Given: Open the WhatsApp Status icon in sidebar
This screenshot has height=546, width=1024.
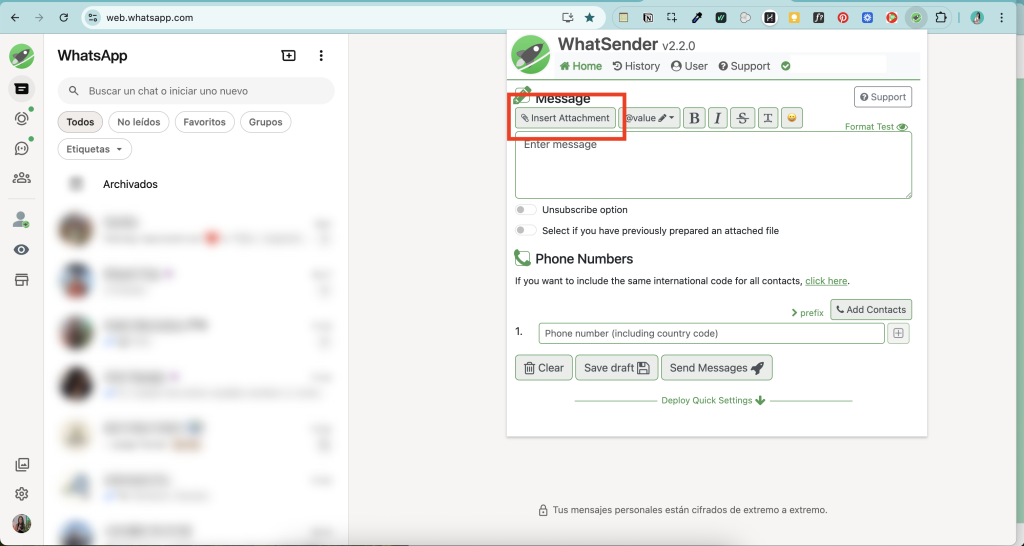Looking at the screenshot, I should click(x=21, y=118).
